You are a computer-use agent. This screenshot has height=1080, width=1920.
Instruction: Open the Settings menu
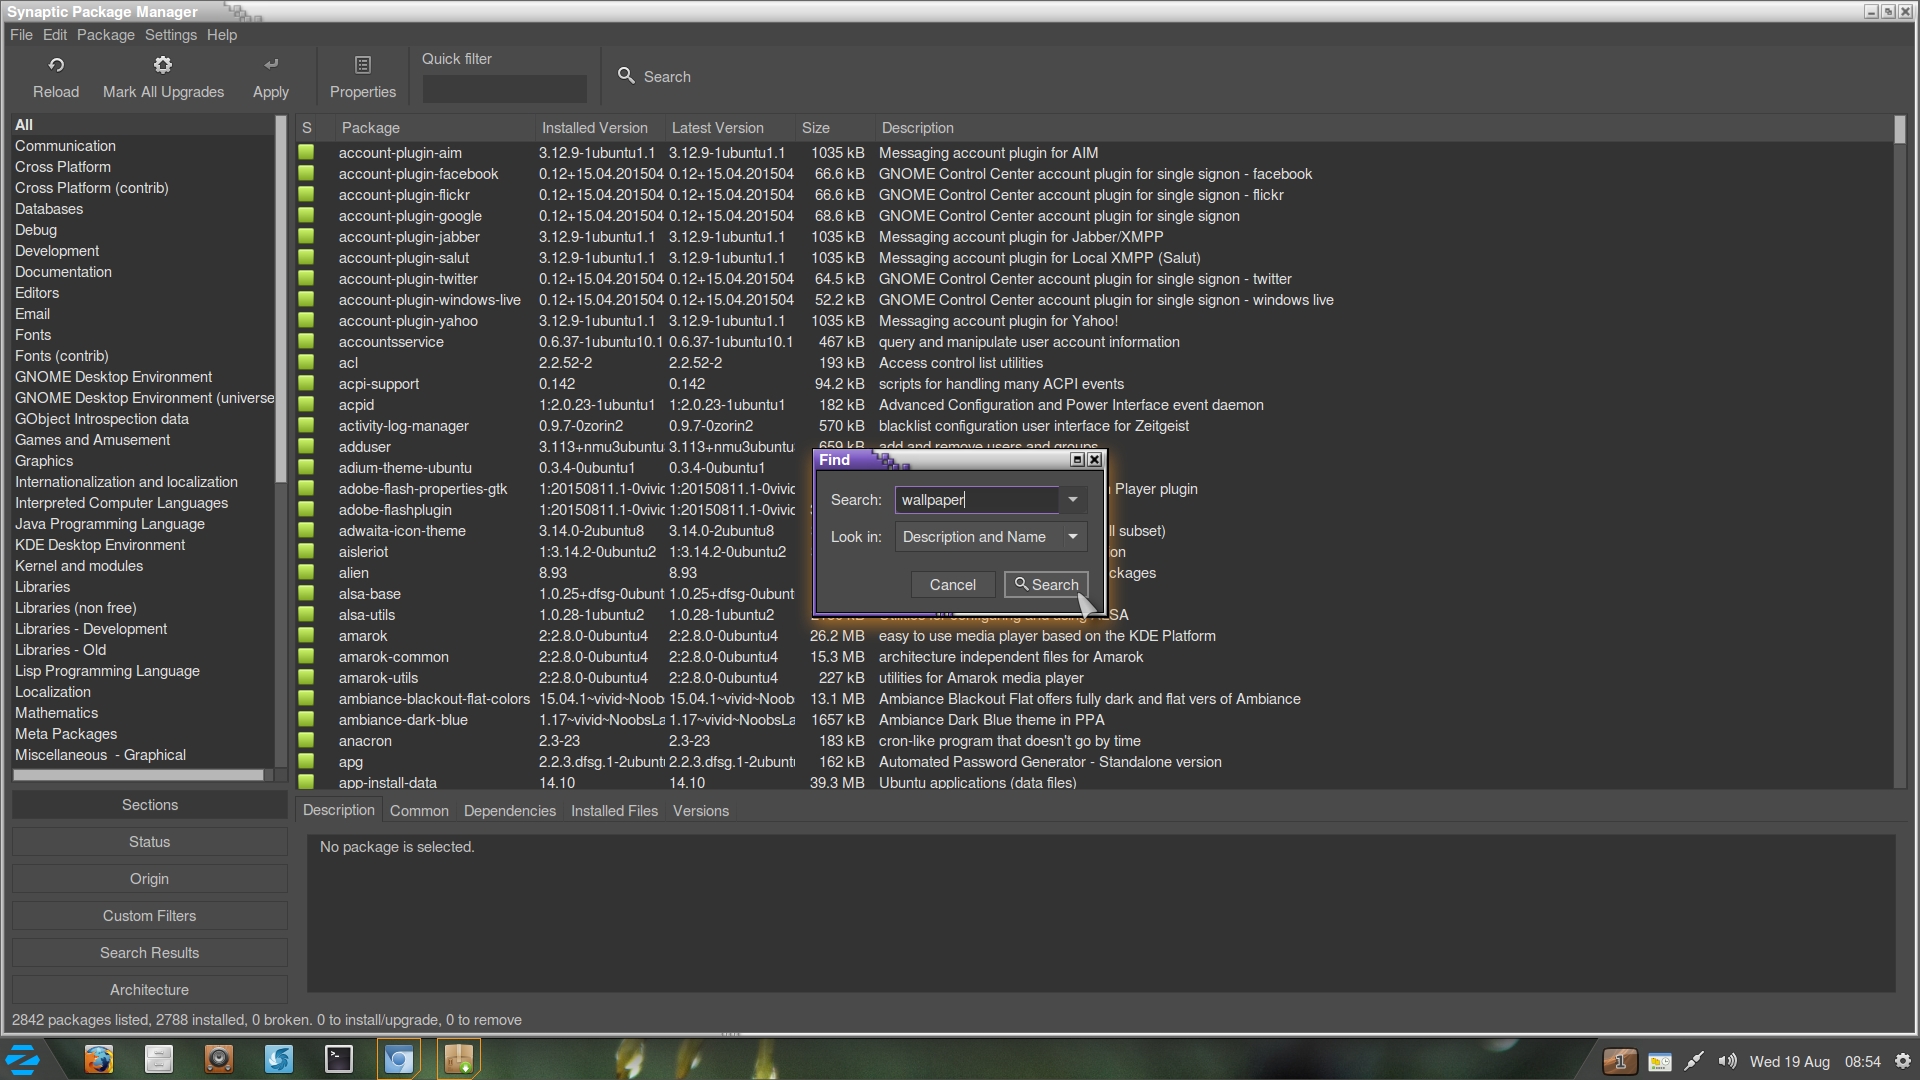tap(171, 35)
